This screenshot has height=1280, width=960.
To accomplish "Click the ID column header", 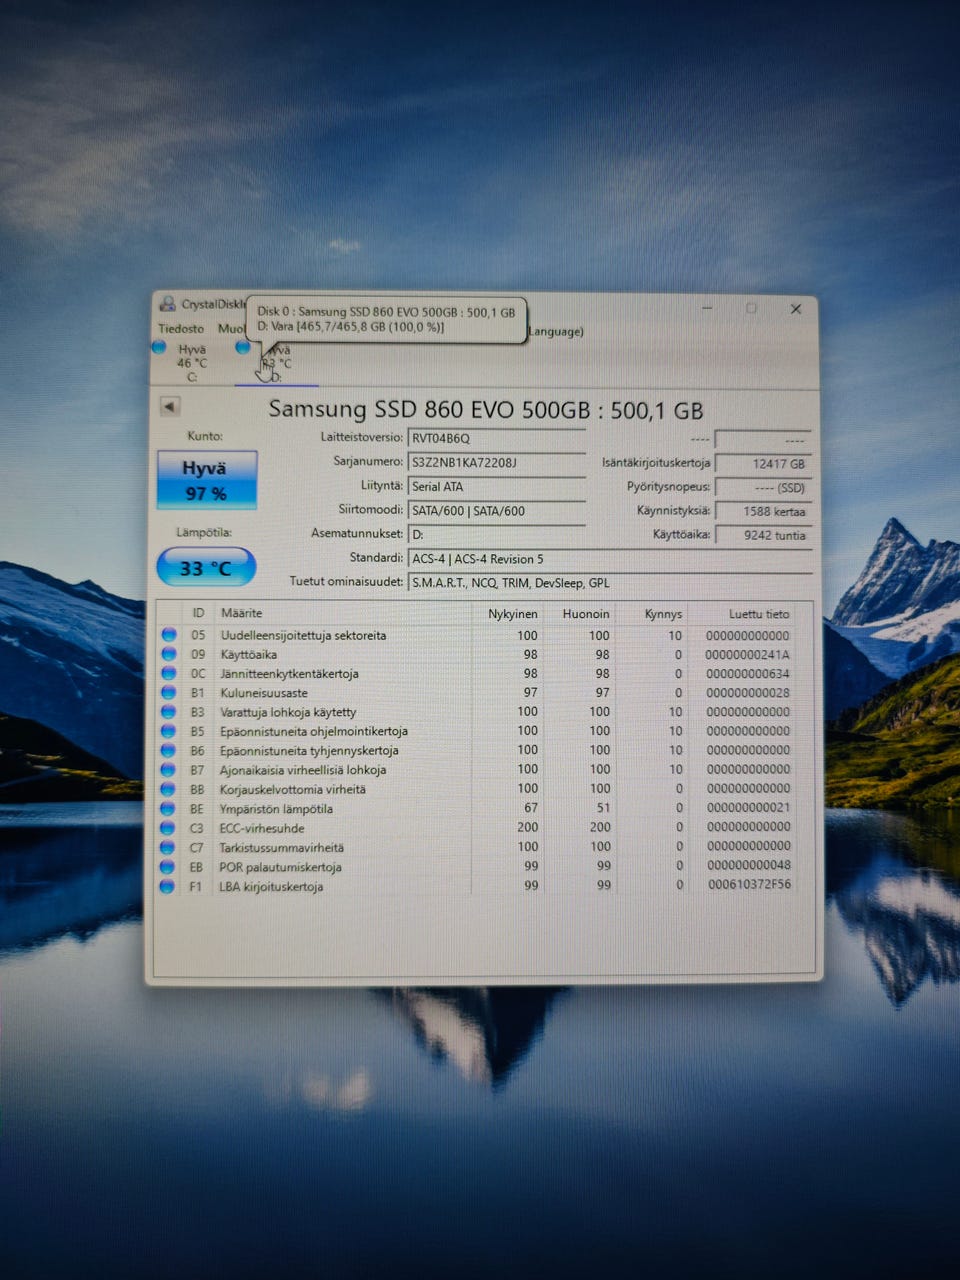I will (x=198, y=613).
